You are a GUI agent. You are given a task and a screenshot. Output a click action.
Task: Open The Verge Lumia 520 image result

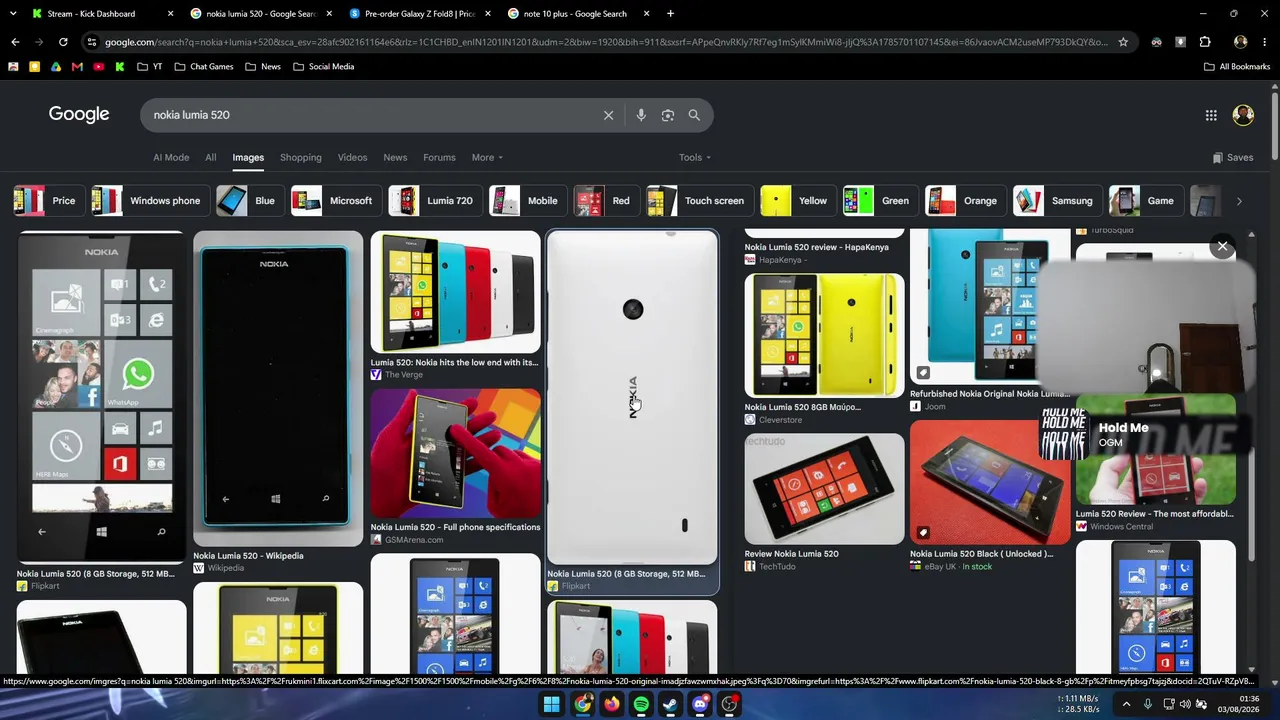pyautogui.click(x=455, y=292)
